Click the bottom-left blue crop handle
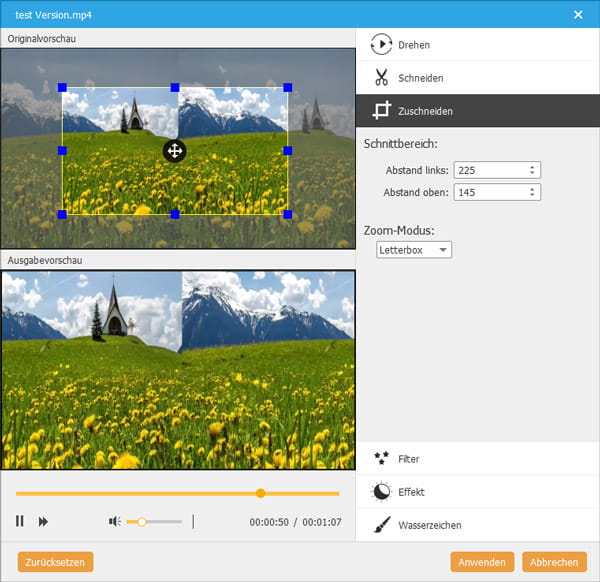 (62, 214)
